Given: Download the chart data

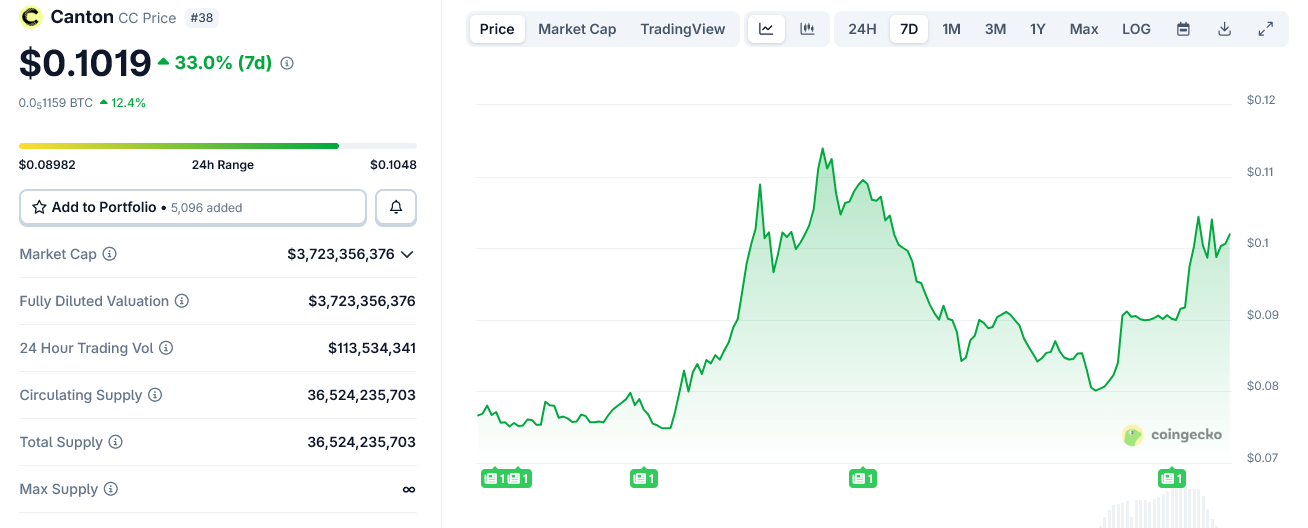Looking at the screenshot, I should click(1224, 29).
